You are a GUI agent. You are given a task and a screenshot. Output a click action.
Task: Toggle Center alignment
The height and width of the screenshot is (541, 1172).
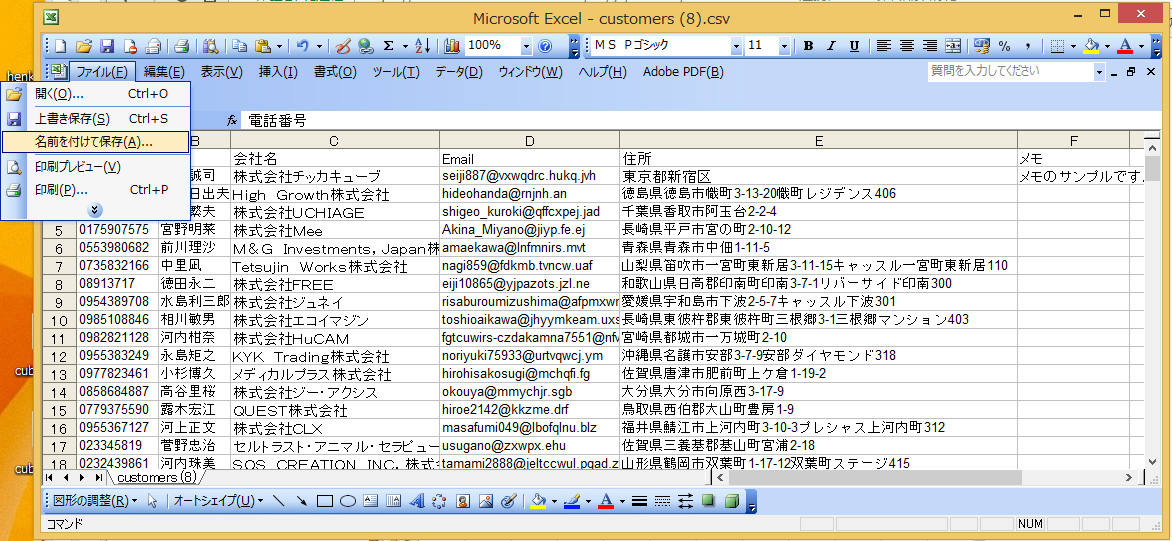pos(907,46)
